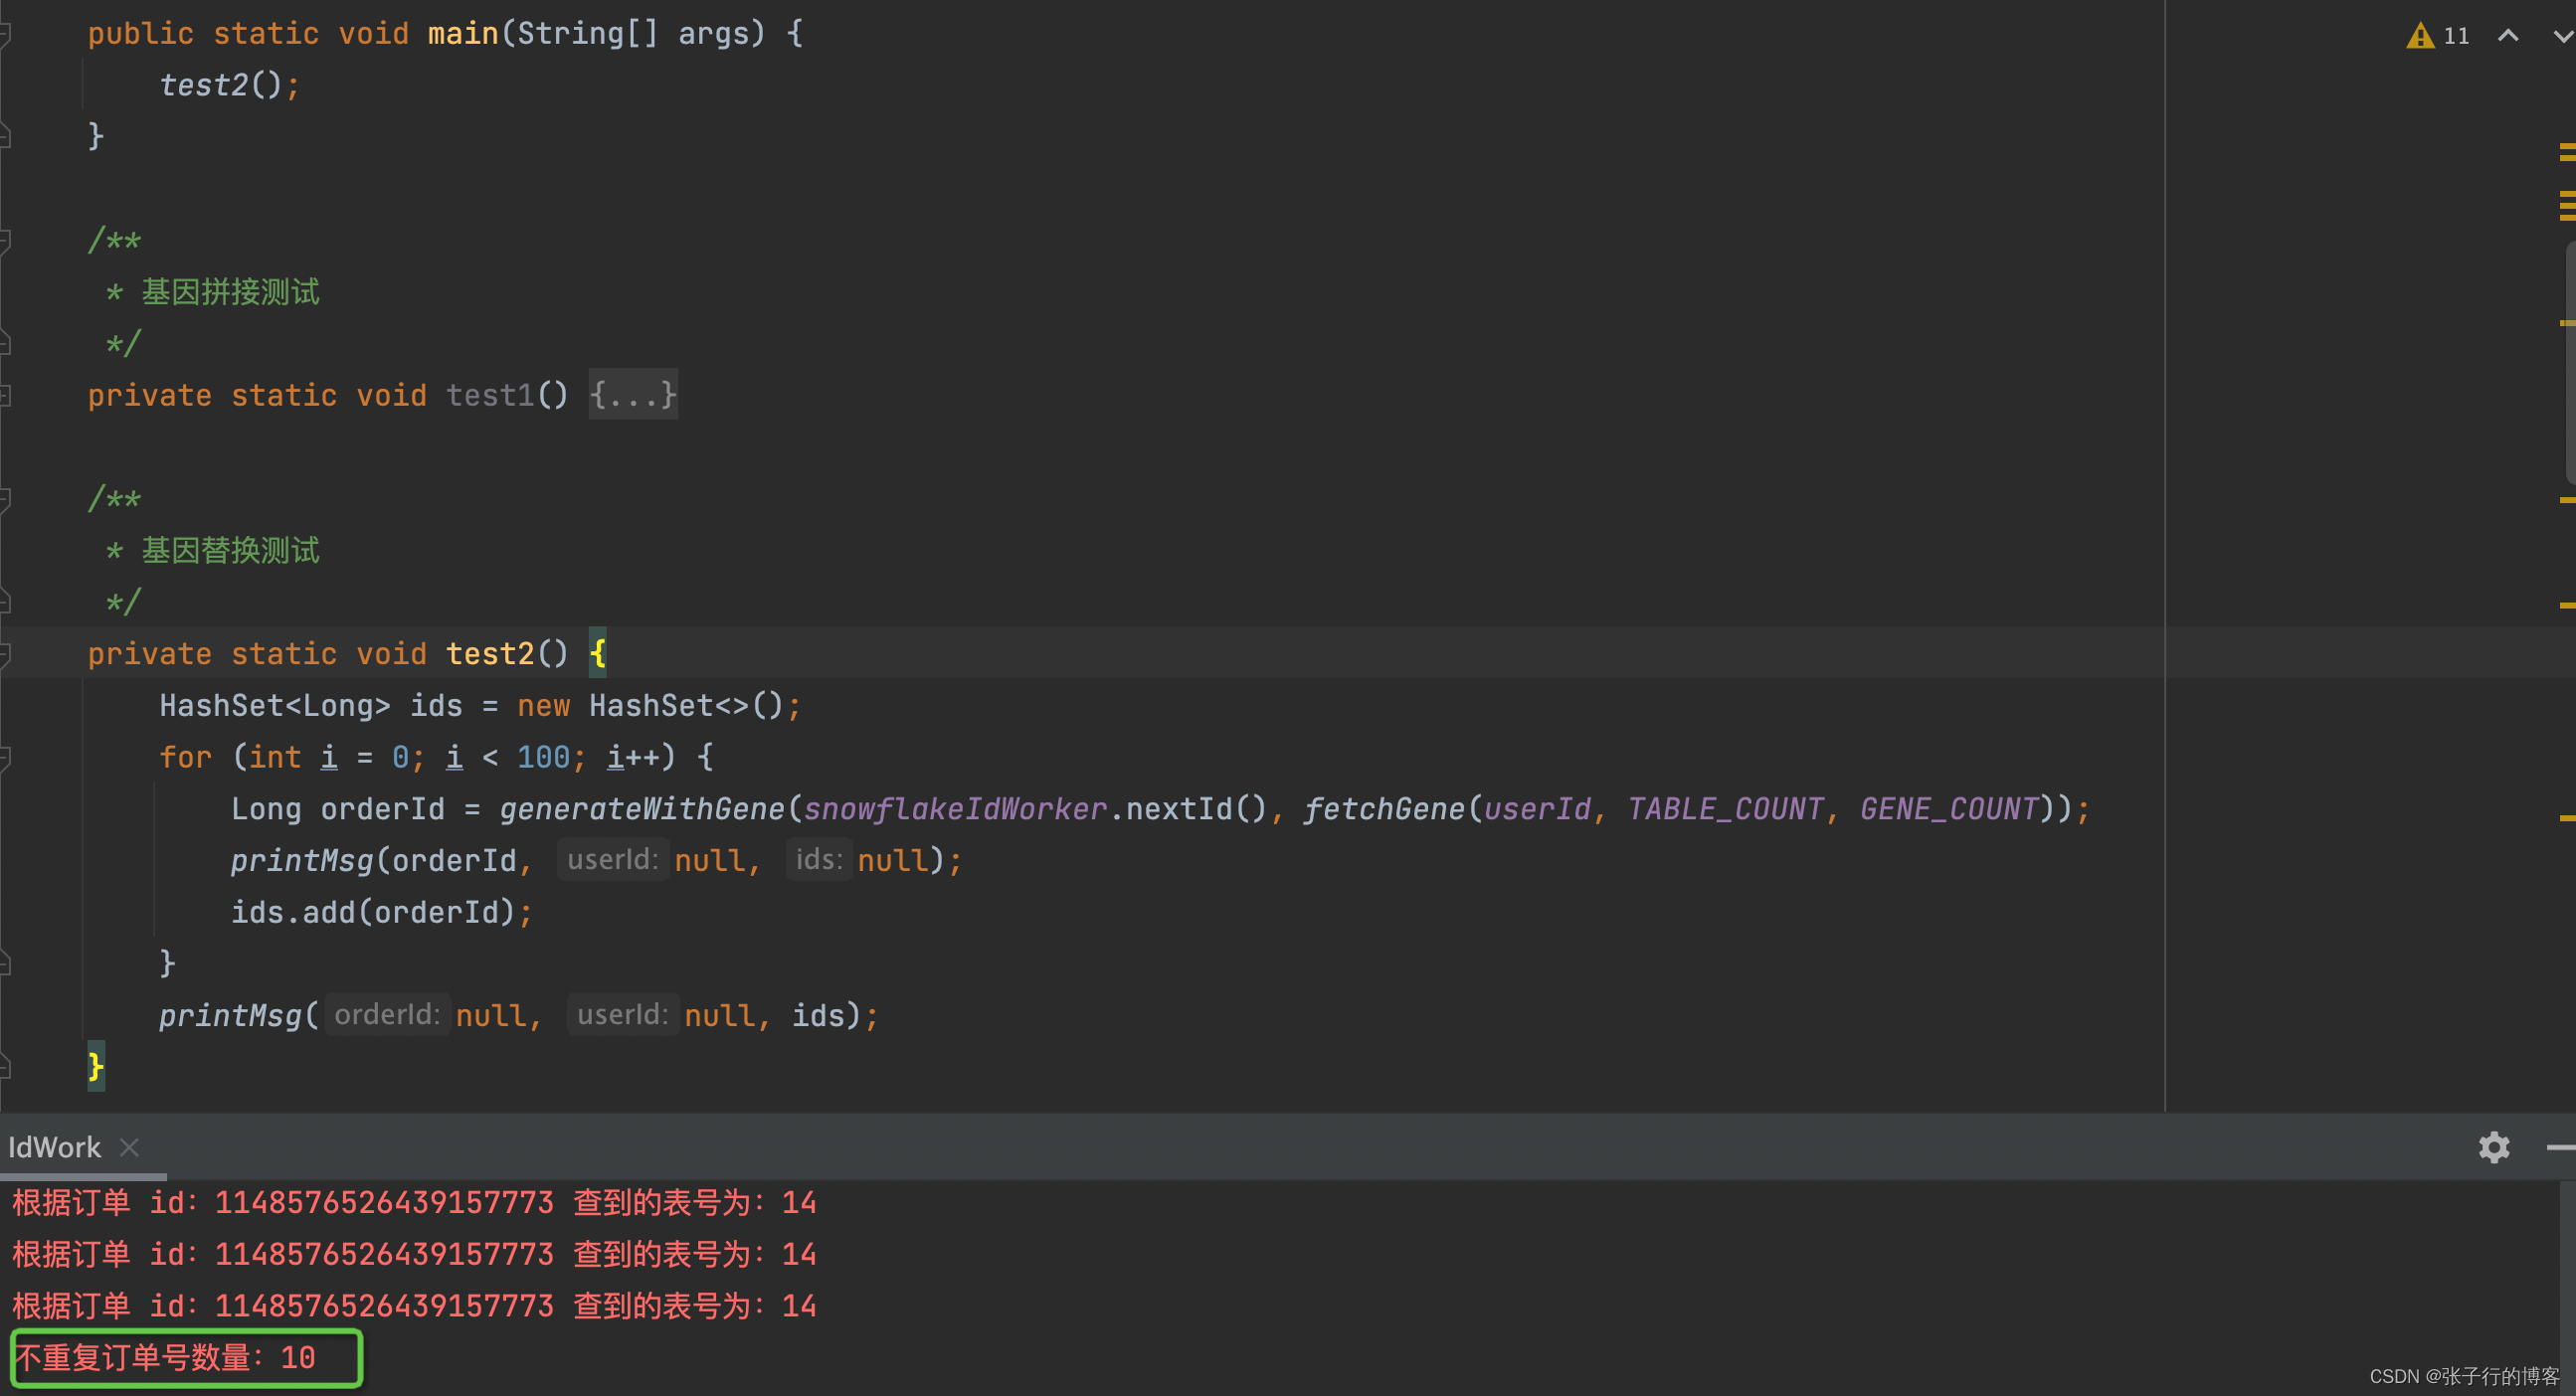Click the warning triangle inspection icon
Screen dimensions: 2576x1396
pos(2419,36)
